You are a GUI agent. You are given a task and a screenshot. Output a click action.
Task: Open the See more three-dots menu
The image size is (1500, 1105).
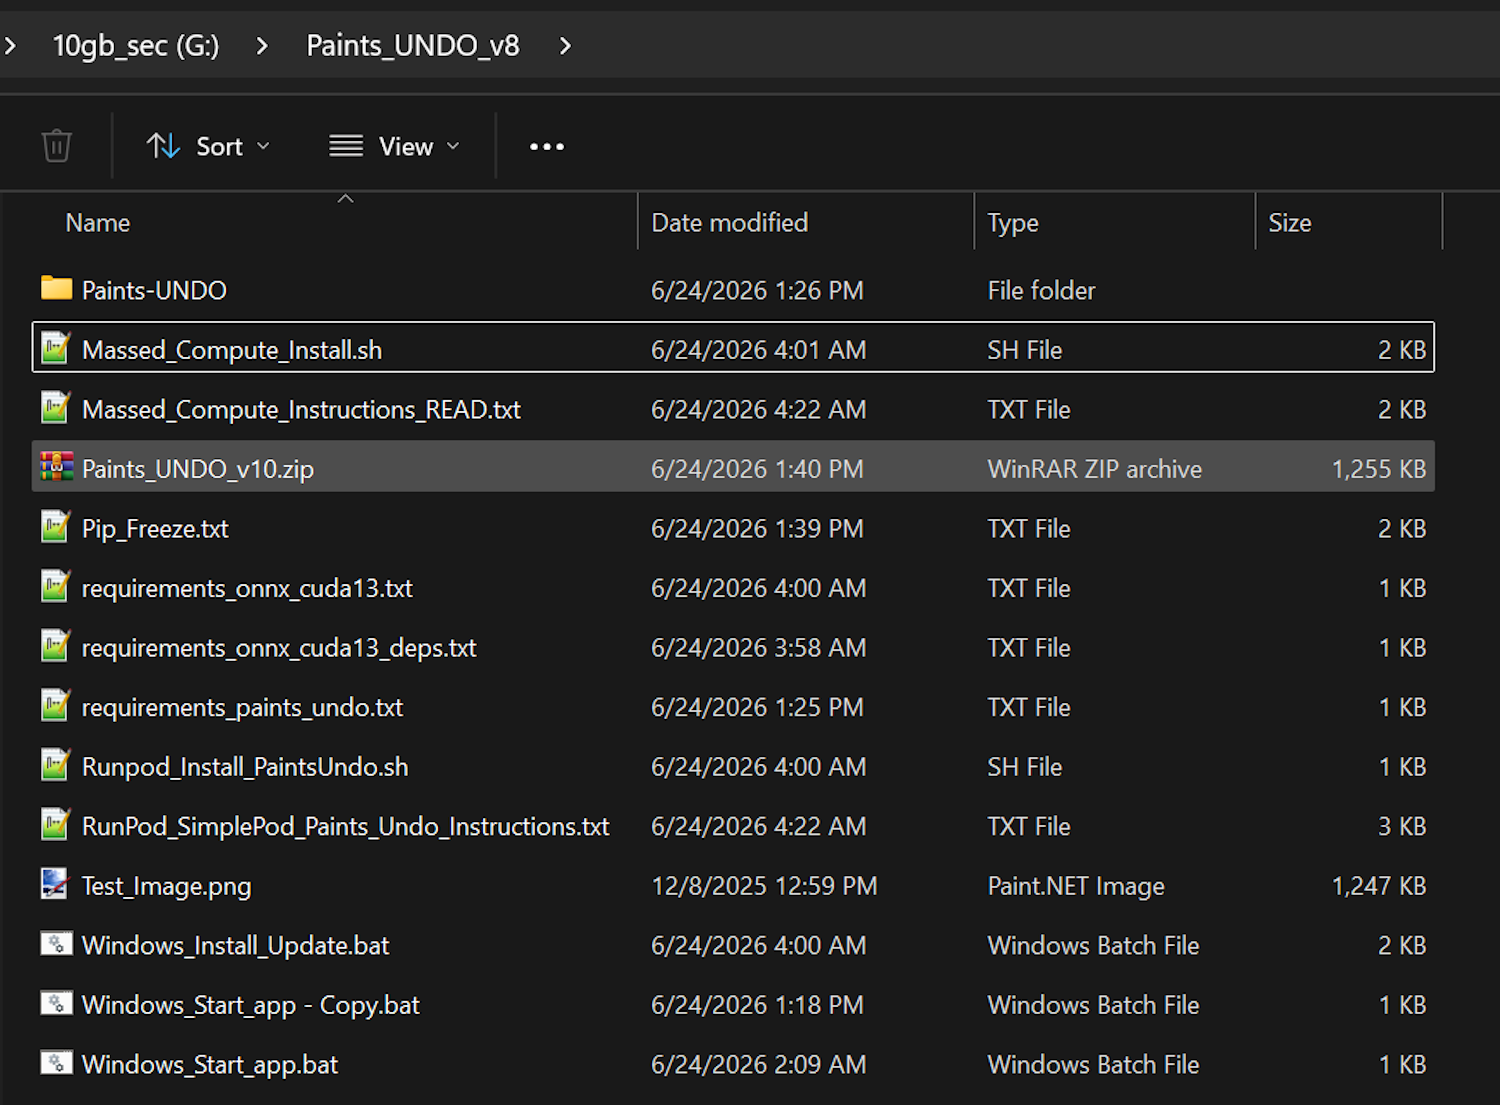tap(547, 146)
